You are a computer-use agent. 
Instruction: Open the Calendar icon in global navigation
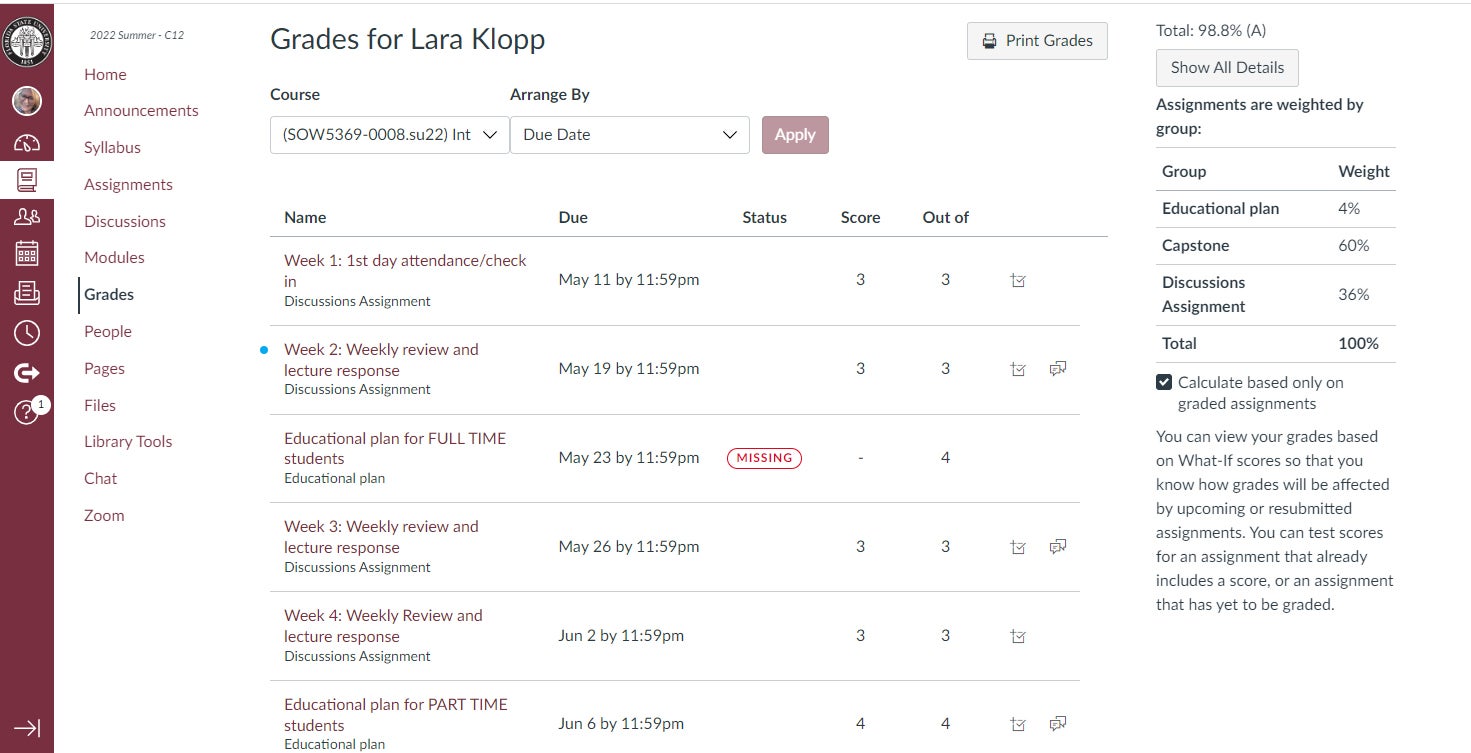[27, 253]
